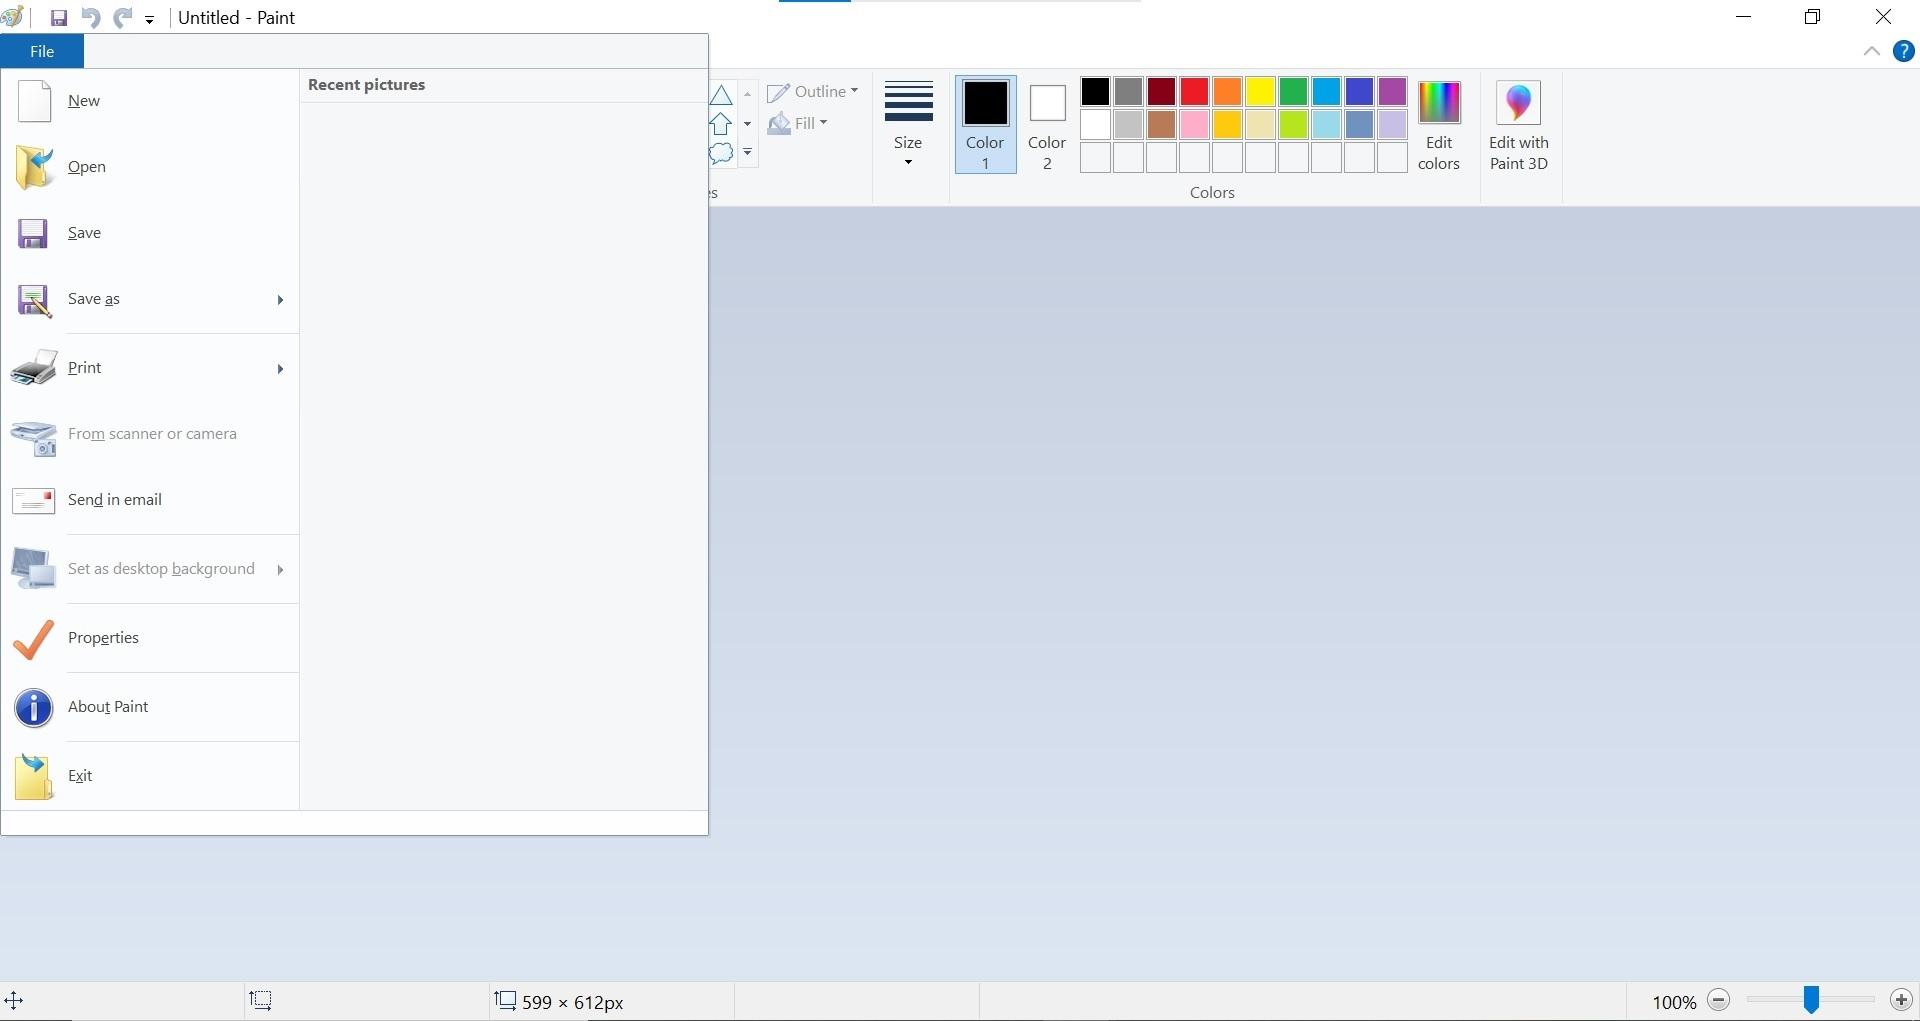Click the Open folder icon
This screenshot has width=1920, height=1021.
(34, 167)
